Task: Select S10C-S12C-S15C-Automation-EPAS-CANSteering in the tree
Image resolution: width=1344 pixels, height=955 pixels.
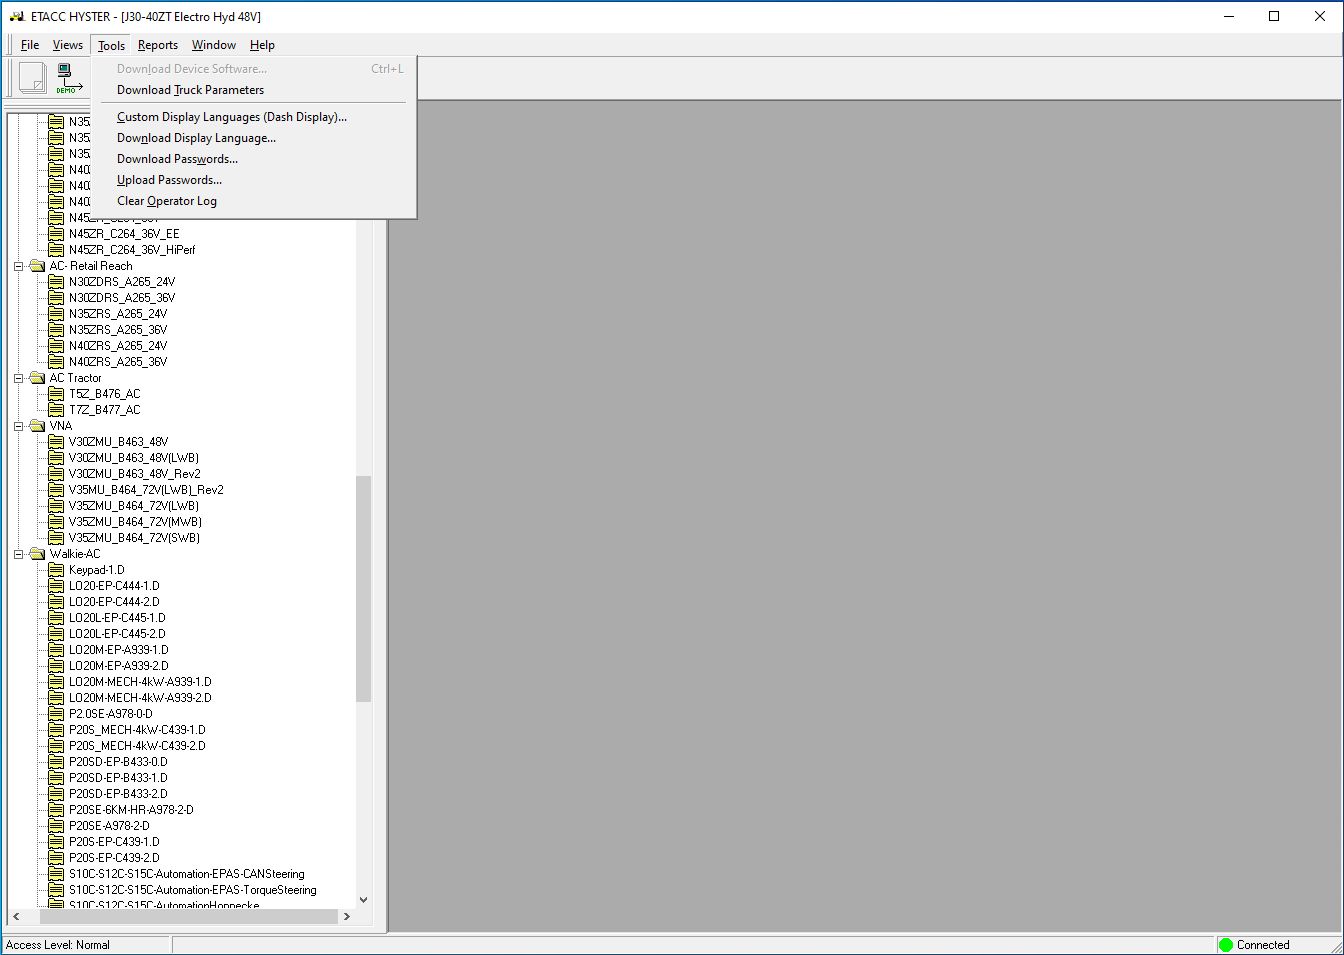Action: pyautogui.click(x=187, y=874)
